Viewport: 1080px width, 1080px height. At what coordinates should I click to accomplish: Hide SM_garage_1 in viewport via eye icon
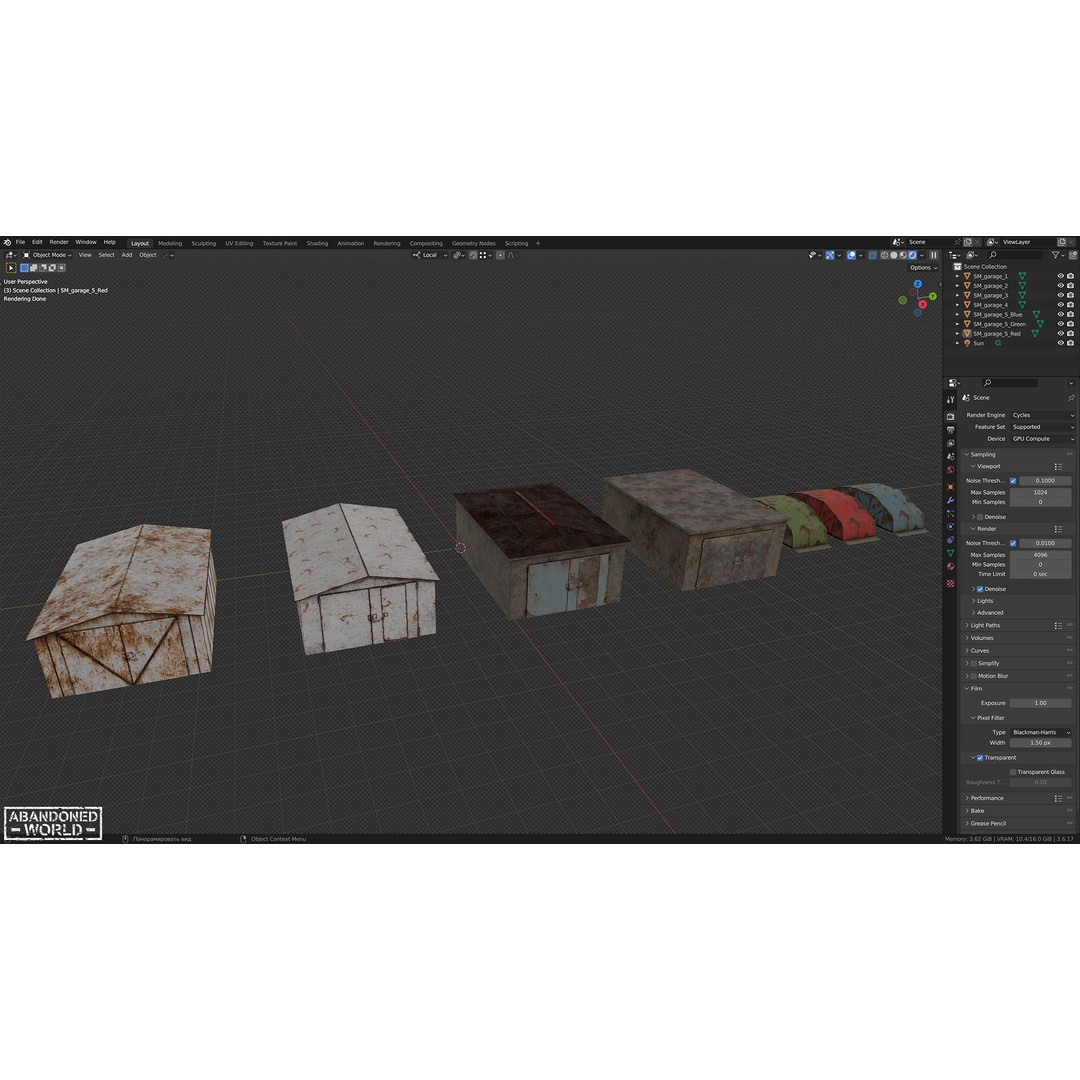pyautogui.click(x=1061, y=276)
